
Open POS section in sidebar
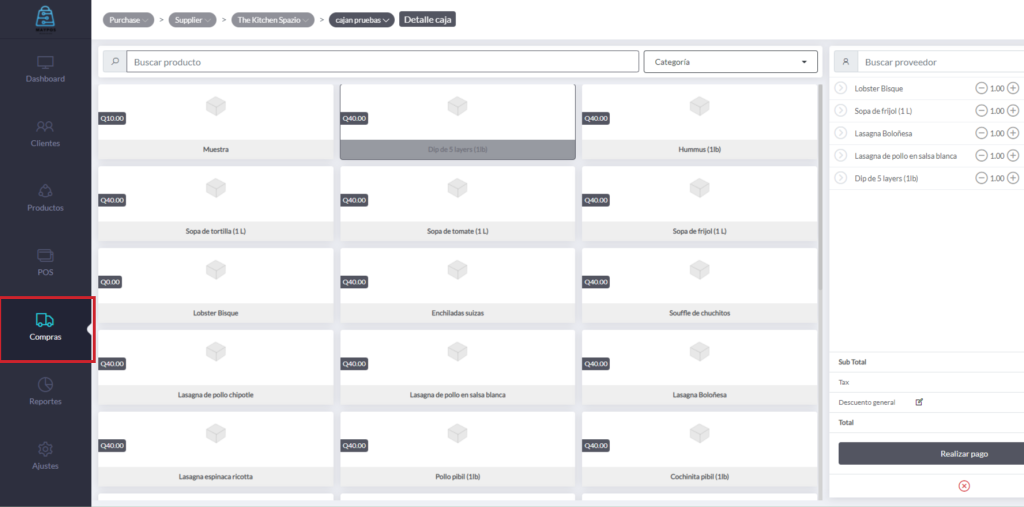pyautogui.click(x=45, y=262)
